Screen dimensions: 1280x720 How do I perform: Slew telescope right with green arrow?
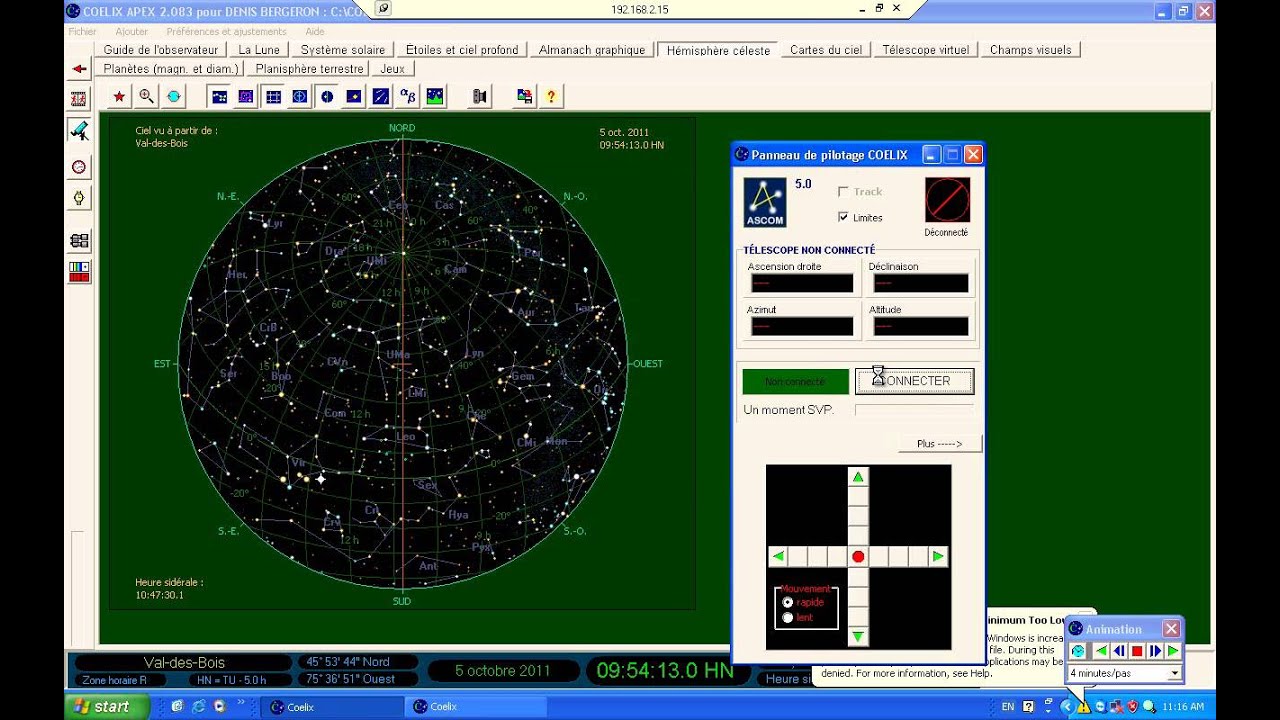coord(937,556)
